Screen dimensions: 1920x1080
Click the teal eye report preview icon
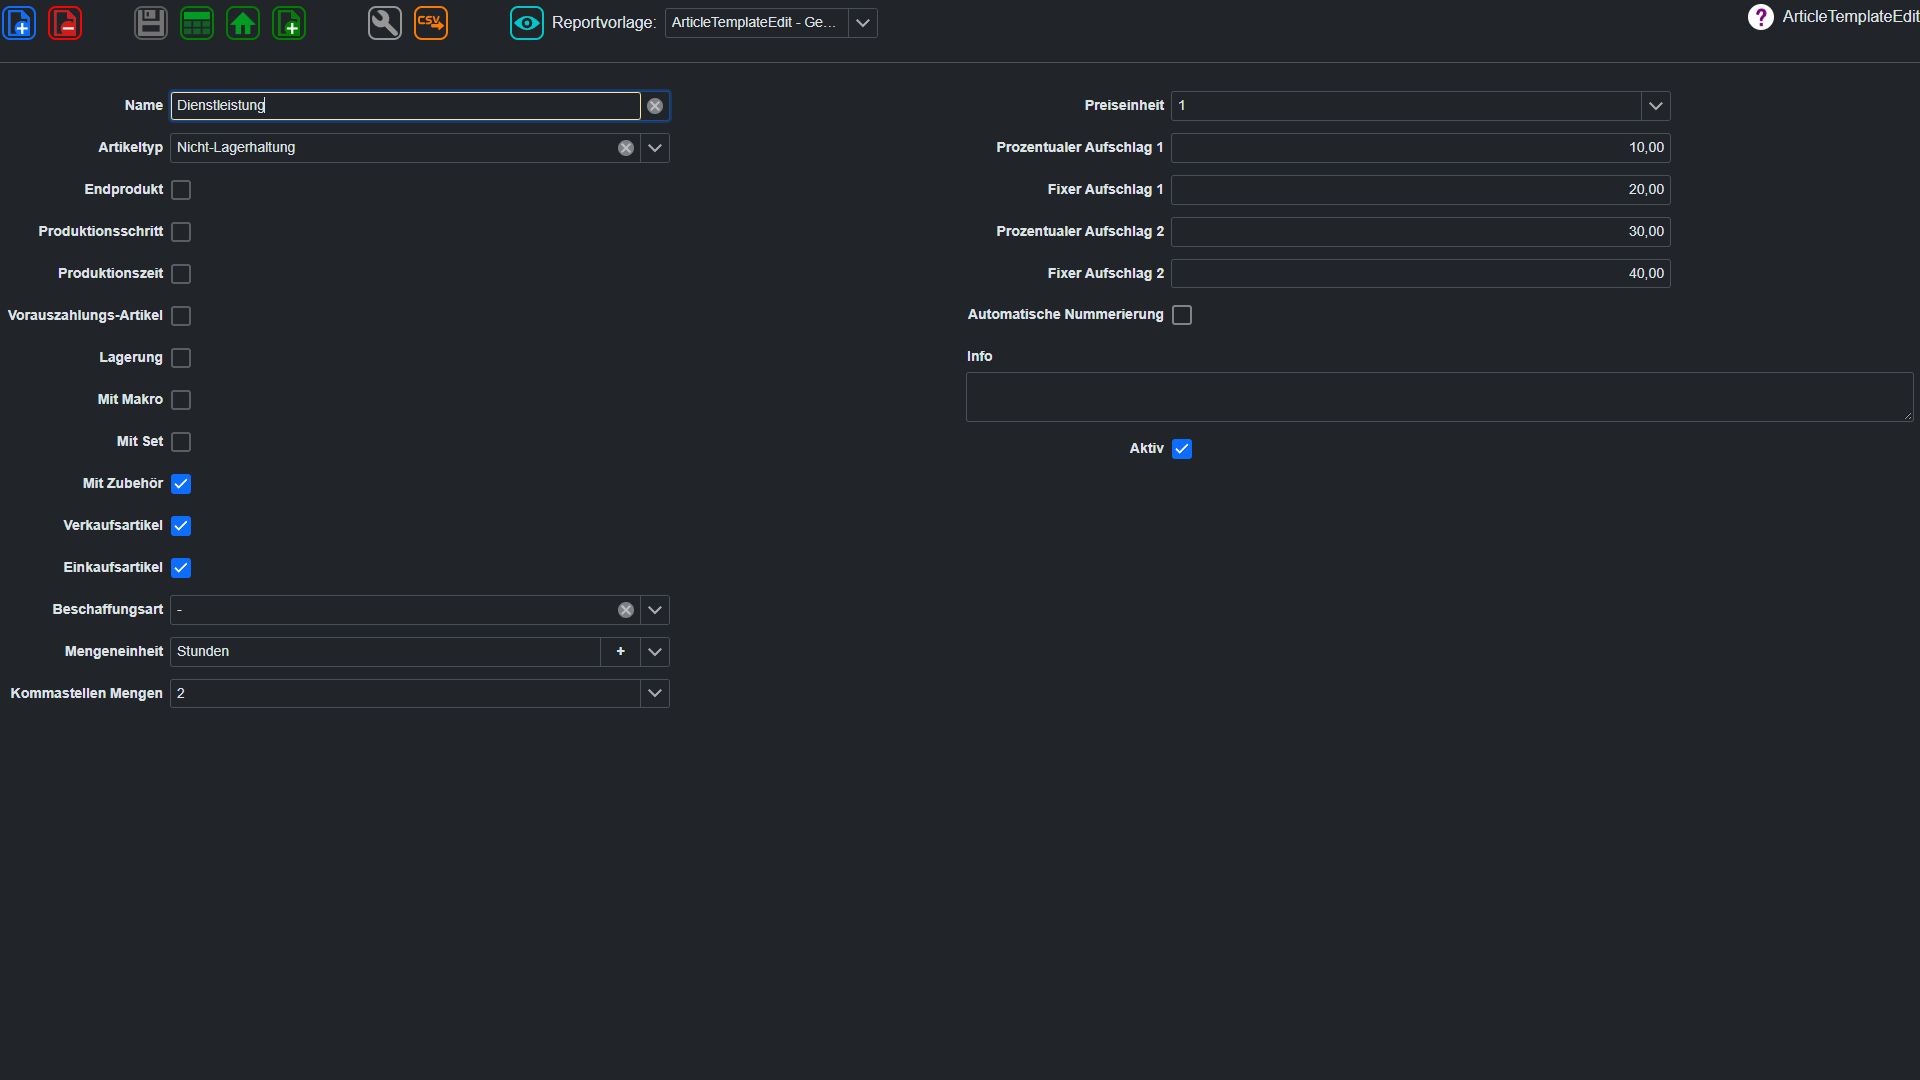coord(527,22)
